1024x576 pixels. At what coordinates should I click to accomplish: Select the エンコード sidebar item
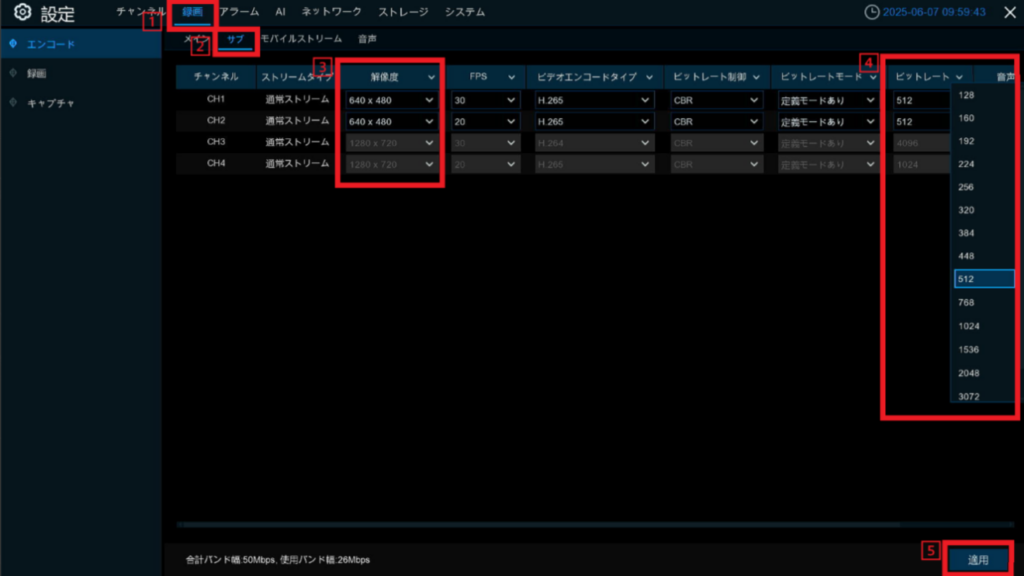[50, 44]
